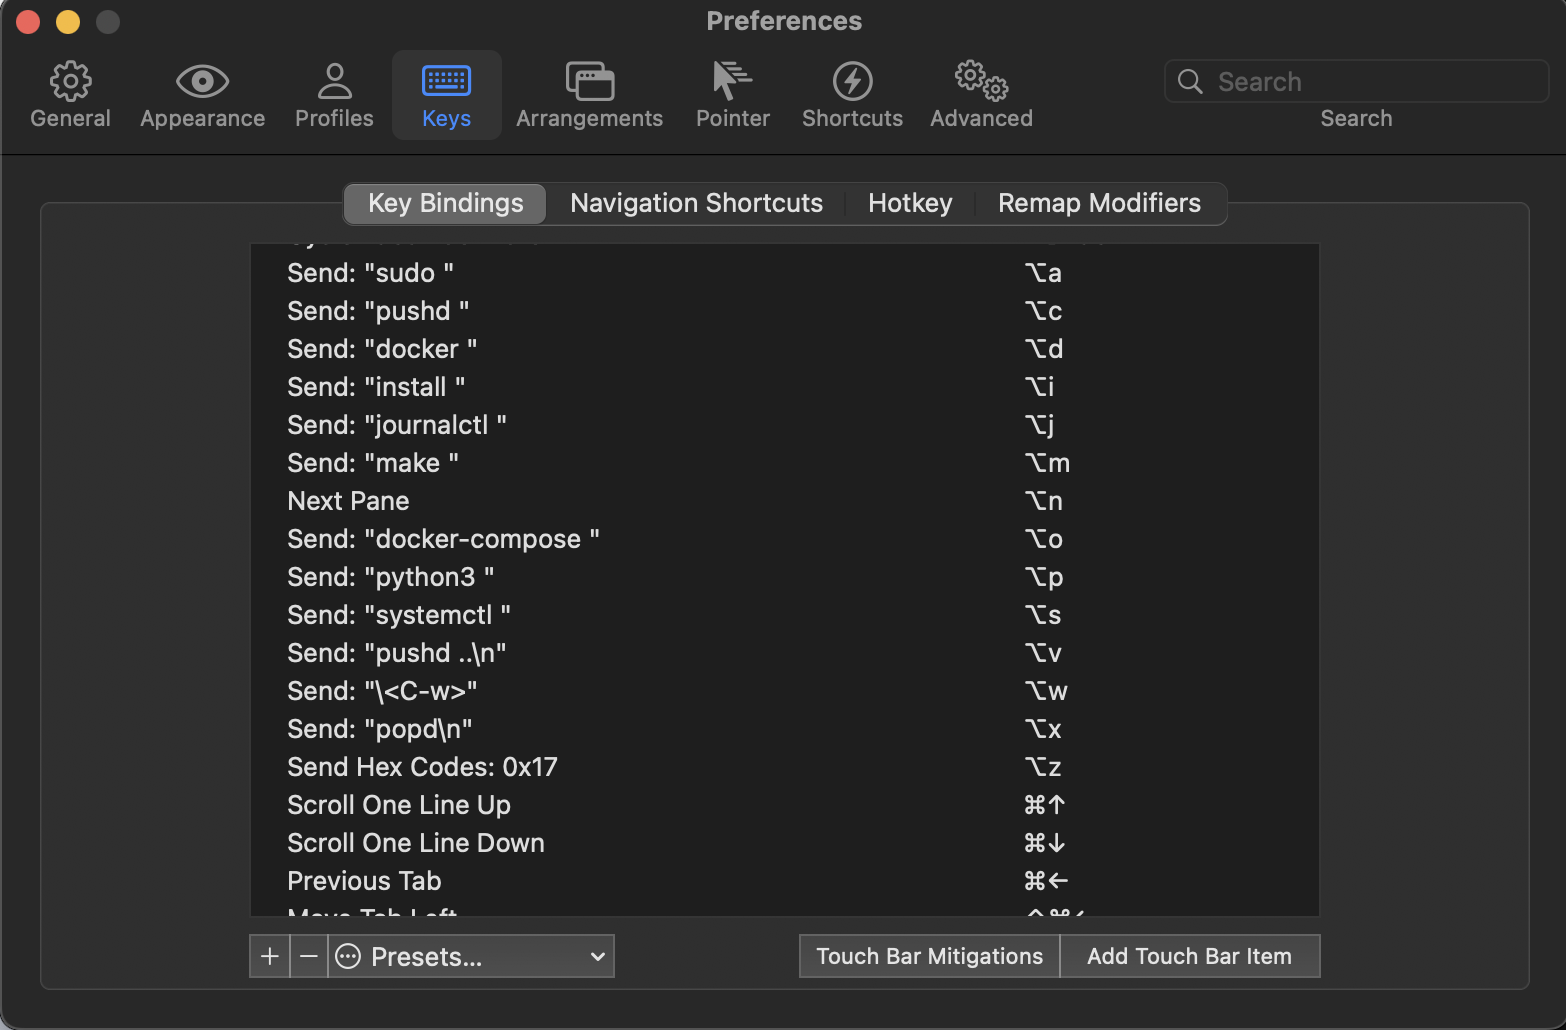Open the Profiles preferences icon
This screenshot has width=1566, height=1030.
[x=333, y=93]
